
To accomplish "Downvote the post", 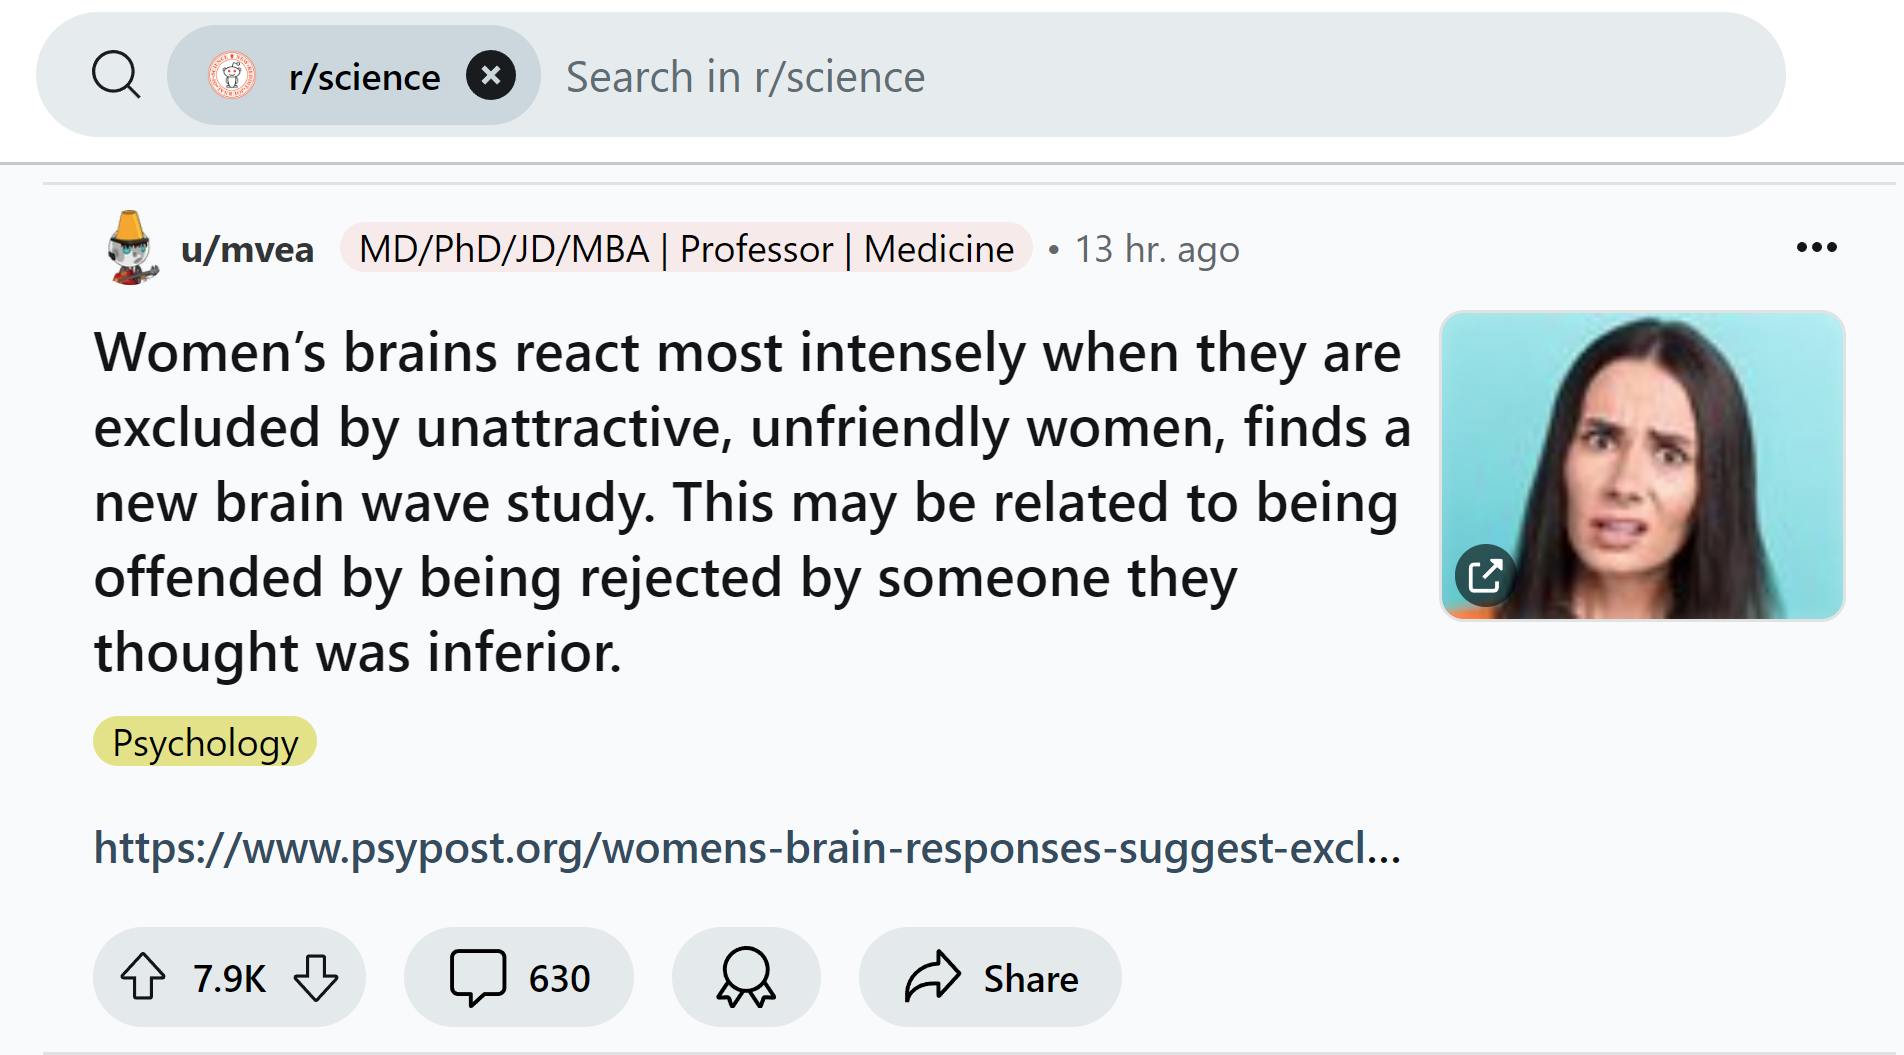I will [316, 977].
